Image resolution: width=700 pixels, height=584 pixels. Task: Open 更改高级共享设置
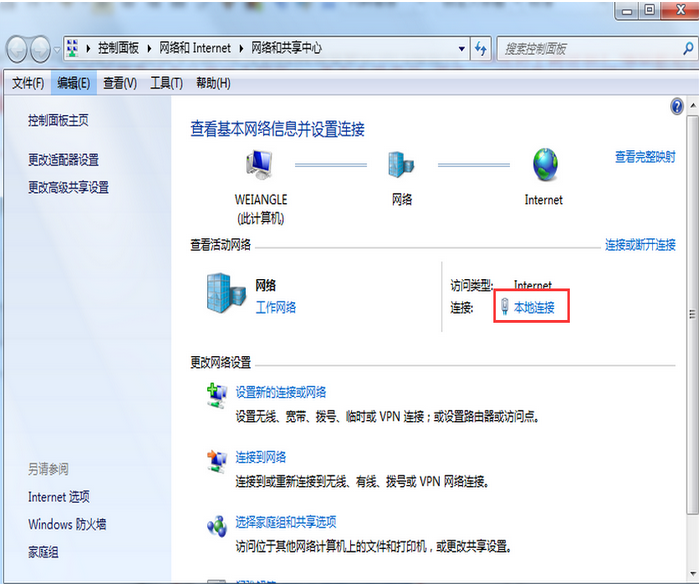pyautogui.click(x=68, y=187)
